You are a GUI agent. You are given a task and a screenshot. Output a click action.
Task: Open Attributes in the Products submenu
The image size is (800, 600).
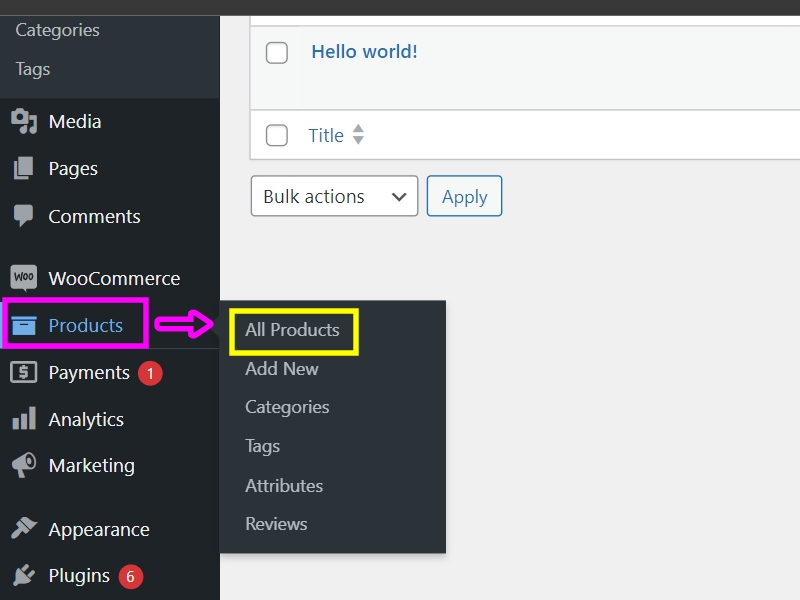tap(284, 486)
